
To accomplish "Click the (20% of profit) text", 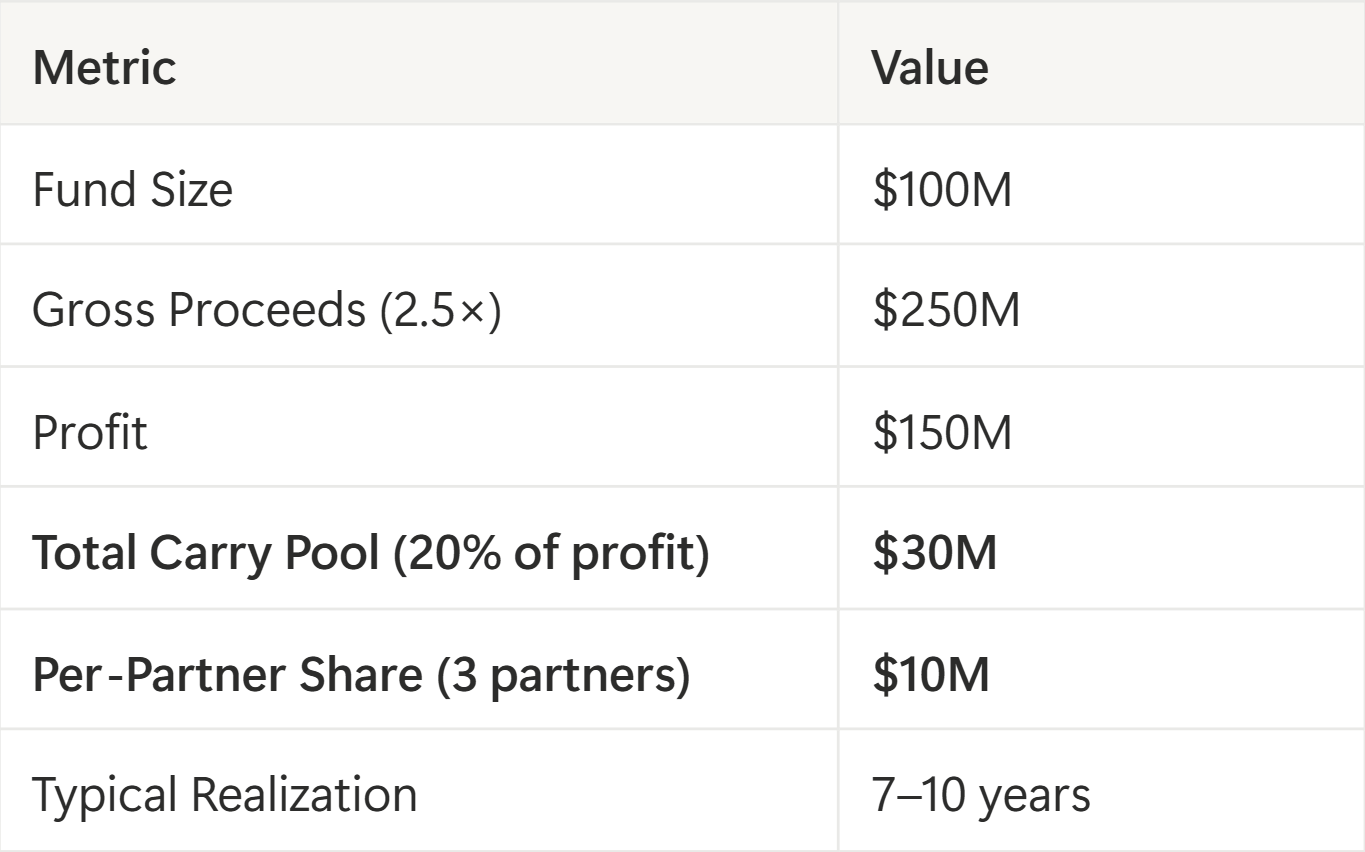I will (x=551, y=553).
